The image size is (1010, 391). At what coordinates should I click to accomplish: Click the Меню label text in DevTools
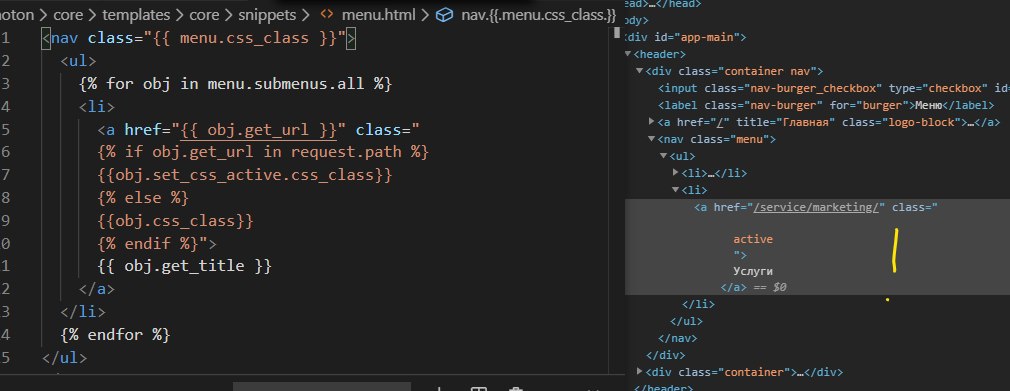point(929,105)
